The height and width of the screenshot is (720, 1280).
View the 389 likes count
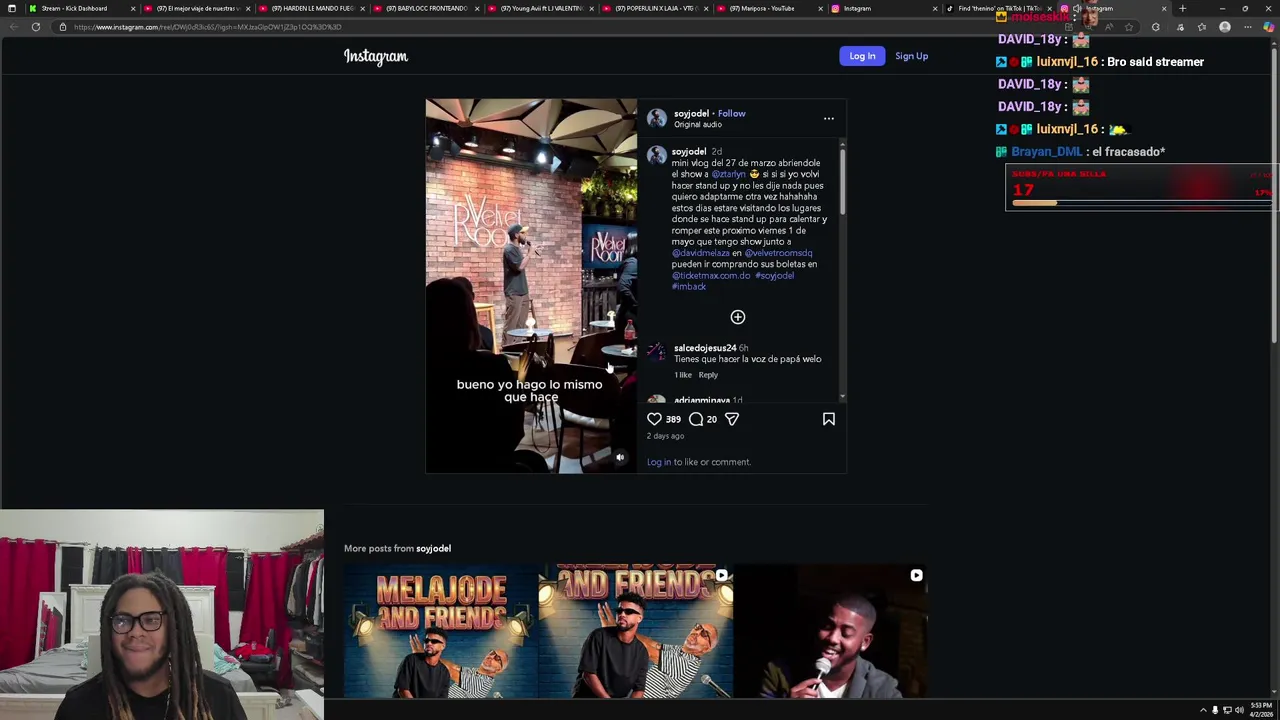(673, 419)
